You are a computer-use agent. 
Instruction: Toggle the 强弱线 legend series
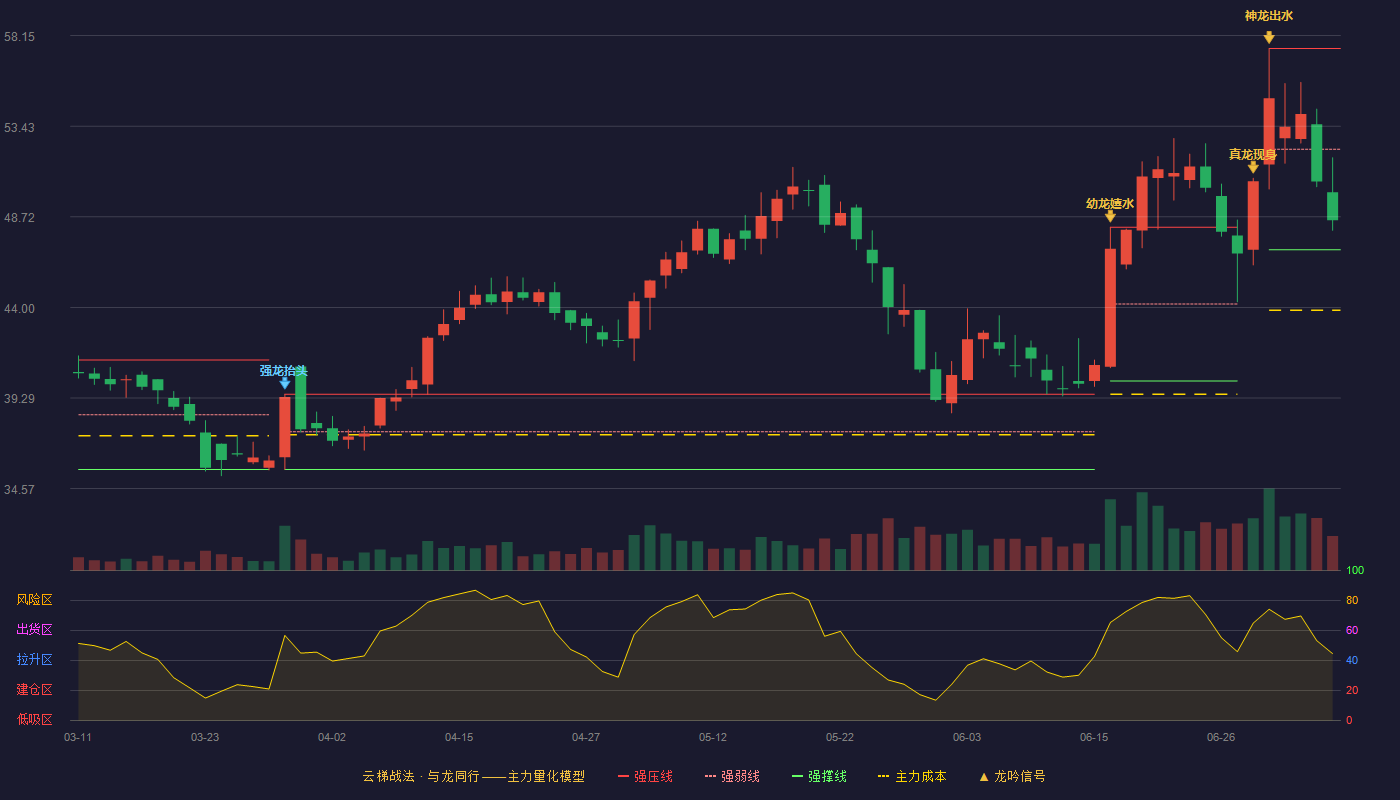point(732,776)
